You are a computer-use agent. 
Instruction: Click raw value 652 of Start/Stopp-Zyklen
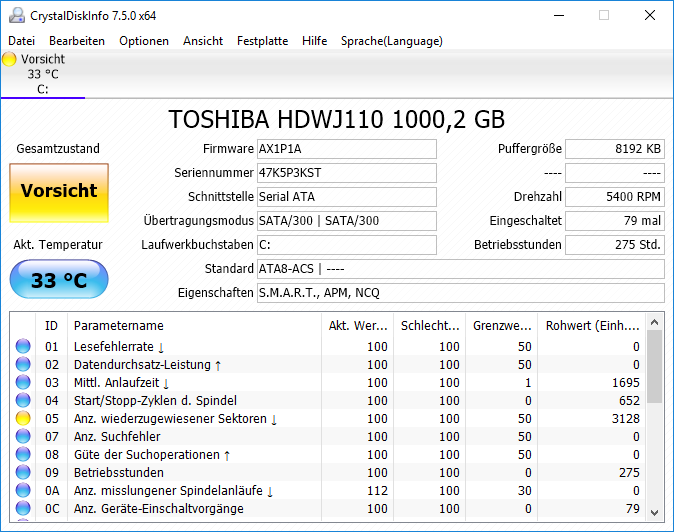[x=629, y=401]
